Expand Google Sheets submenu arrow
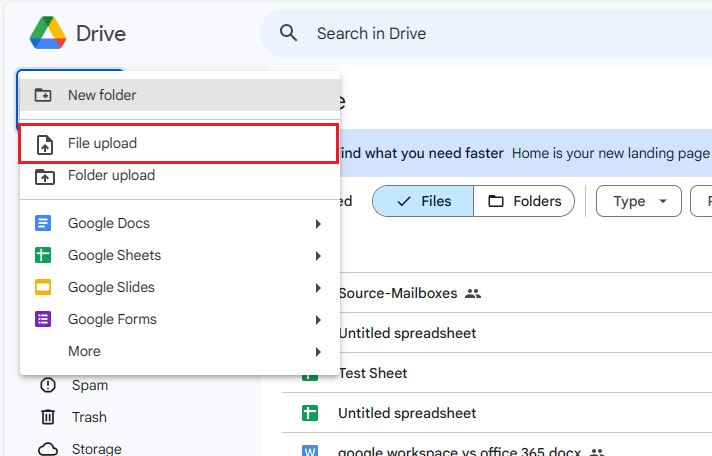 [318, 256]
